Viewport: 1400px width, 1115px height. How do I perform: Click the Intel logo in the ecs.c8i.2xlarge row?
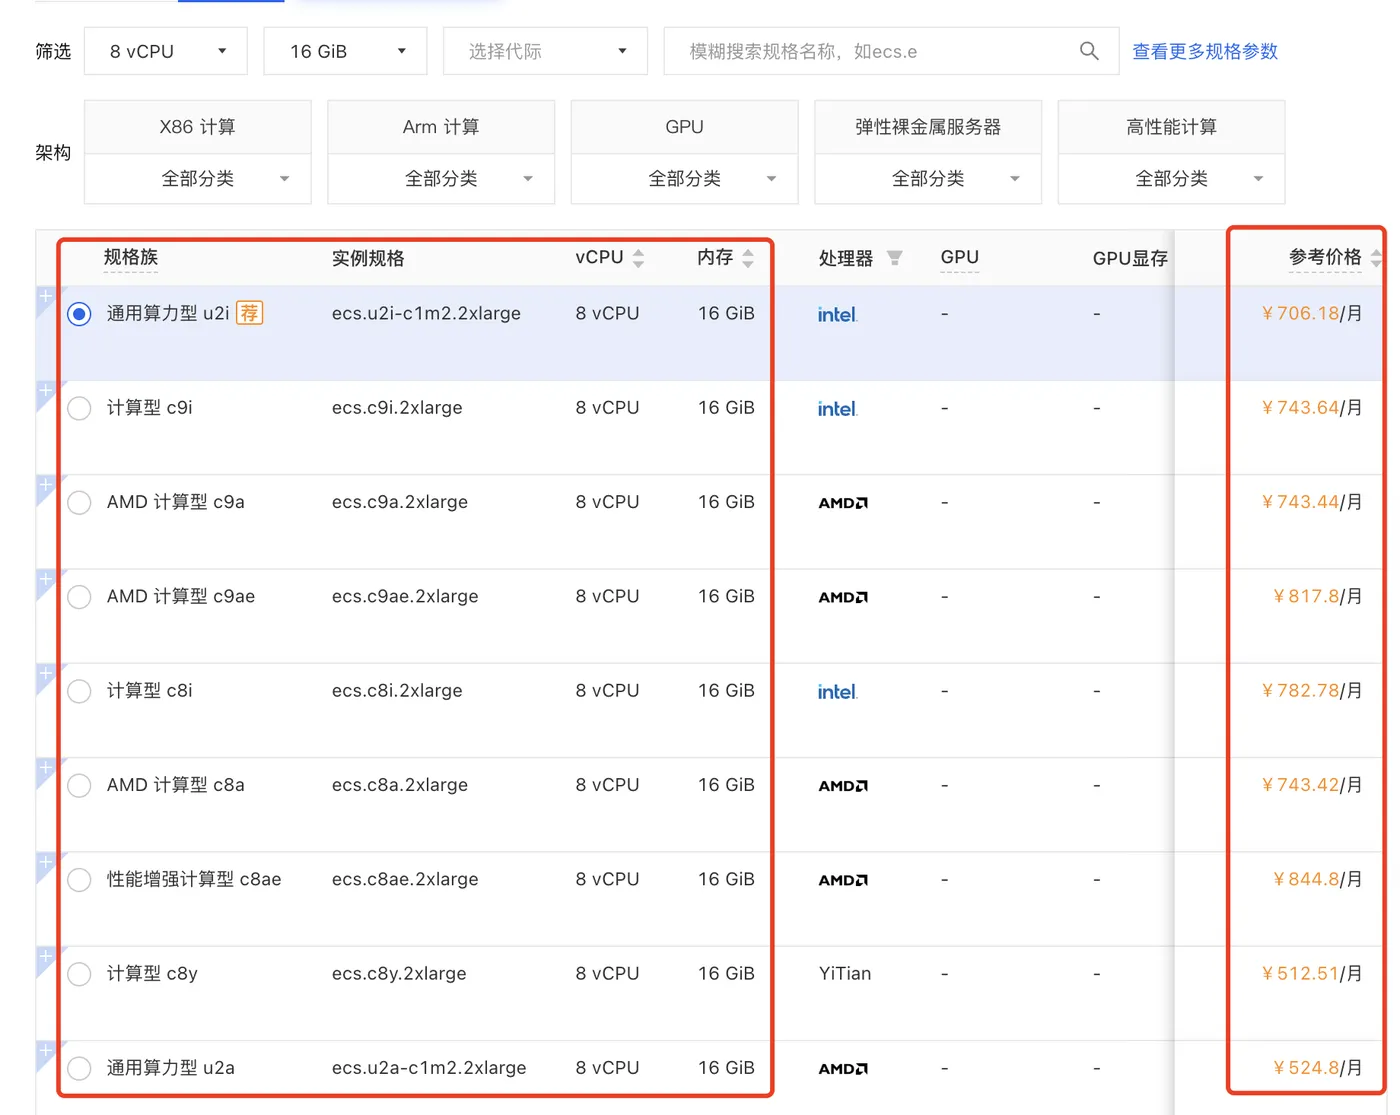[837, 691]
